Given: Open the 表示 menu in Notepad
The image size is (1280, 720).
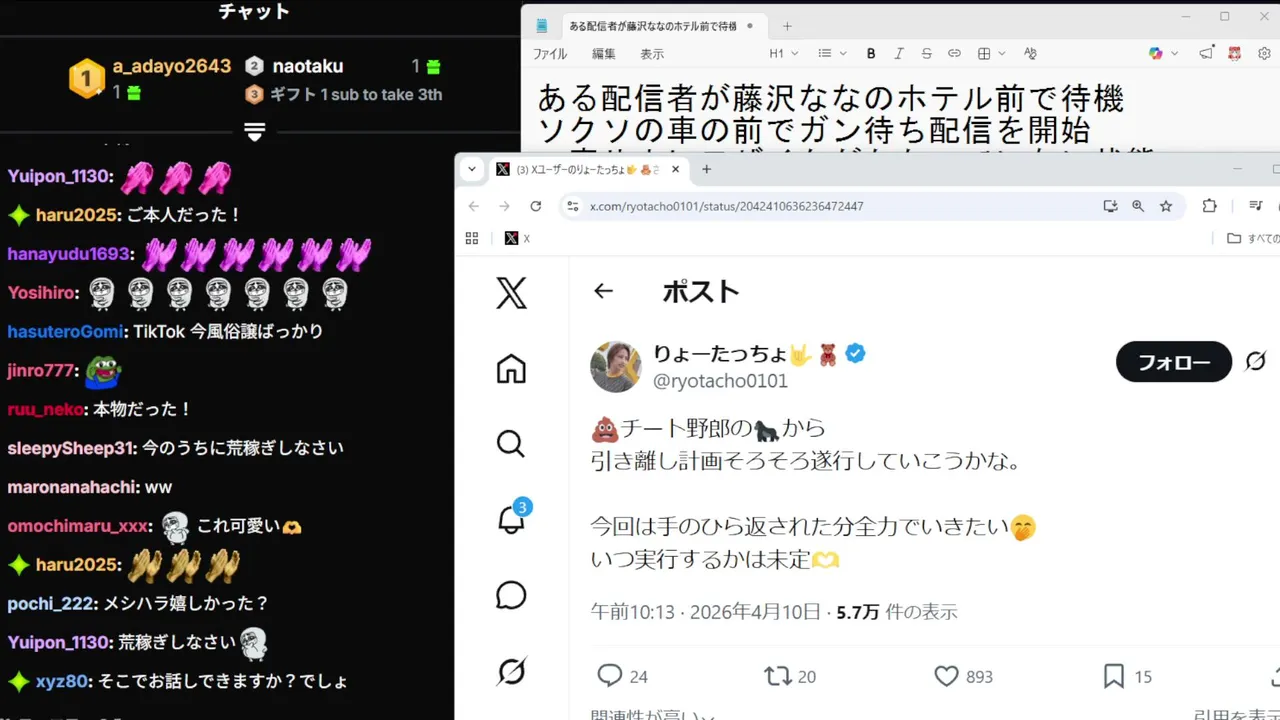Looking at the screenshot, I should [652, 54].
